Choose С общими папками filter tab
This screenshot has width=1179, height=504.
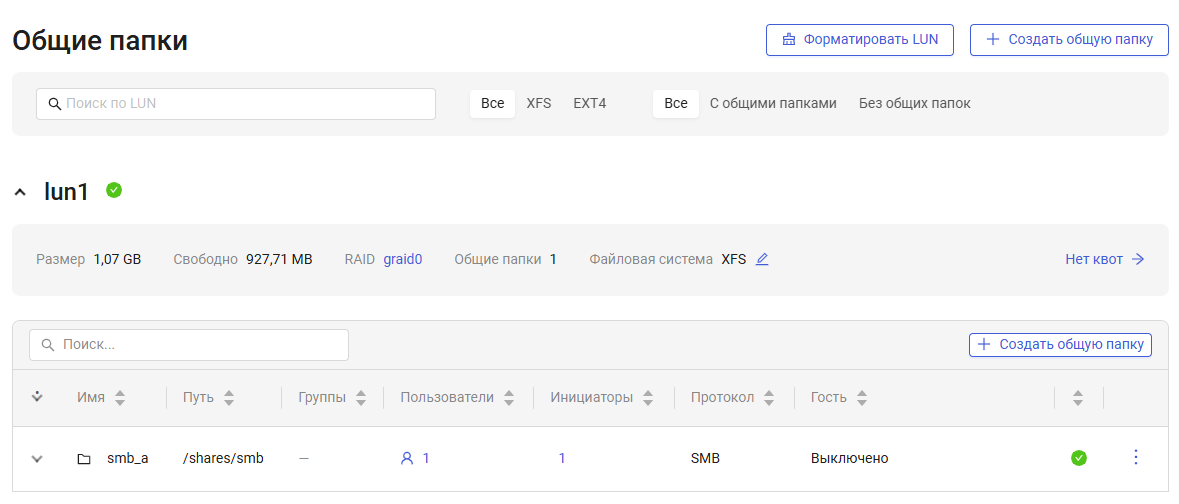(x=772, y=104)
